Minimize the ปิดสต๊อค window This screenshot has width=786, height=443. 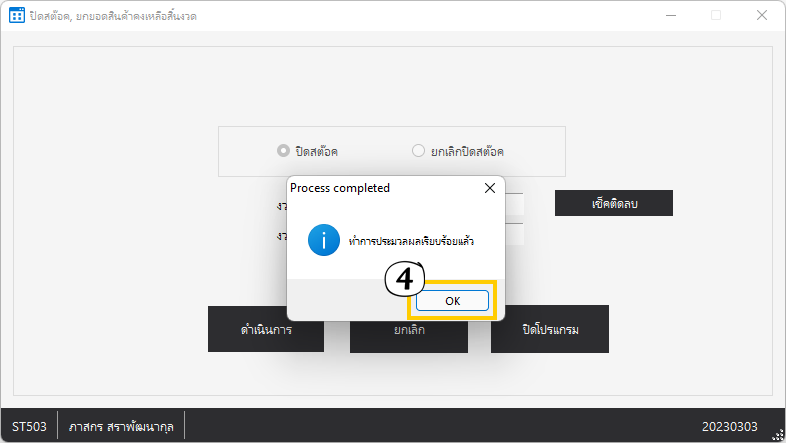click(669, 16)
